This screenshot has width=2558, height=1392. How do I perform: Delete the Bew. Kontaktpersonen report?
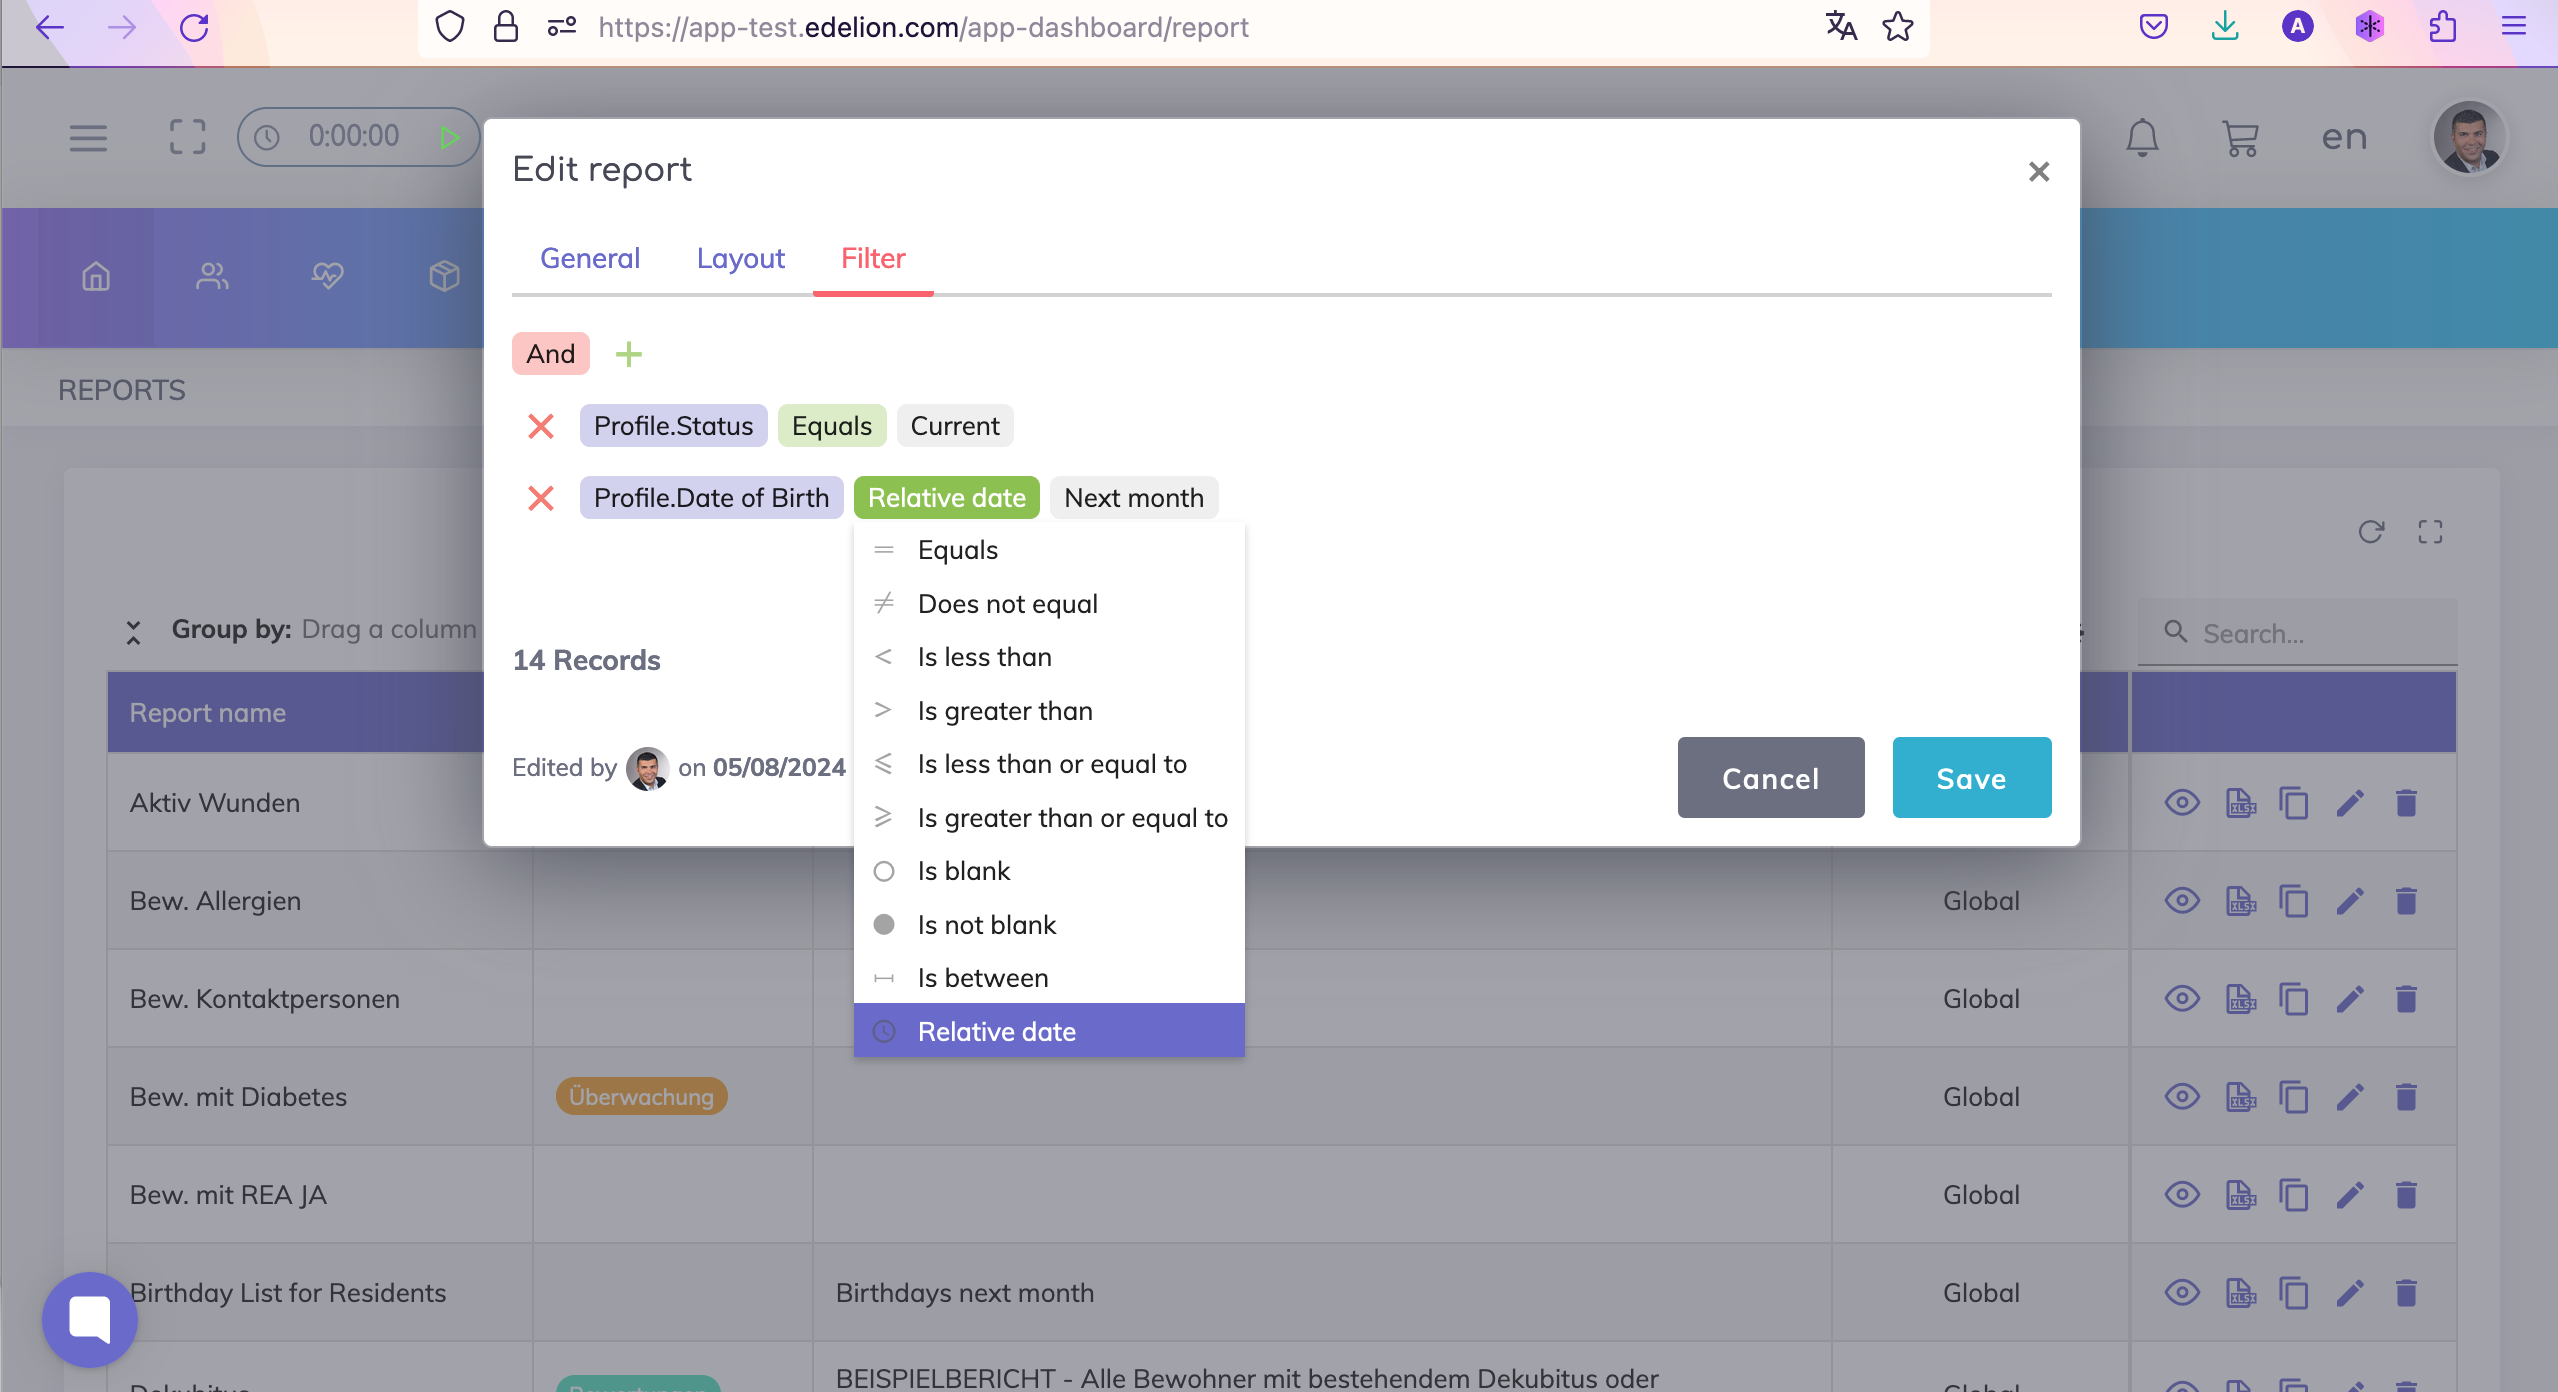coord(2406,999)
